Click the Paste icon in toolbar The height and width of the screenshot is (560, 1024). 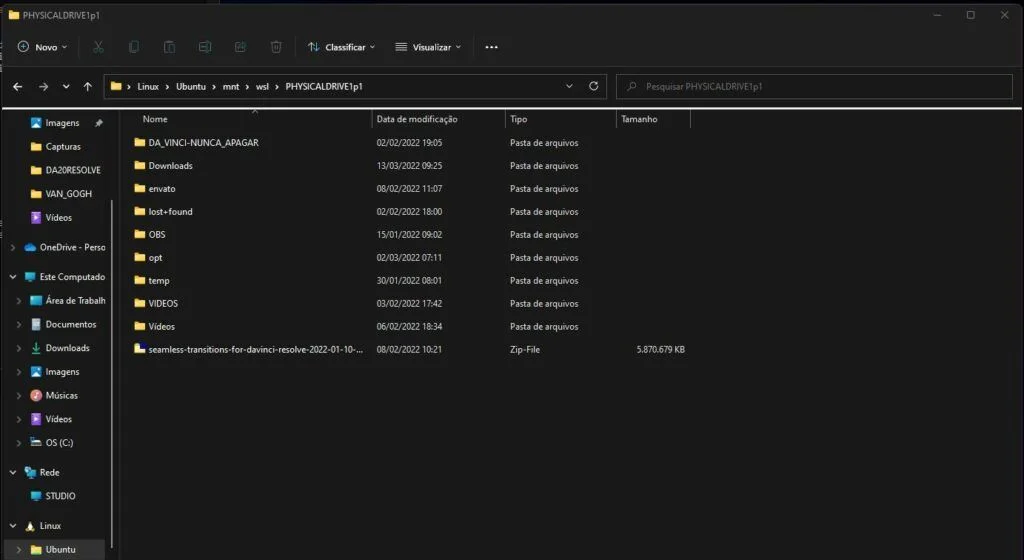point(169,47)
